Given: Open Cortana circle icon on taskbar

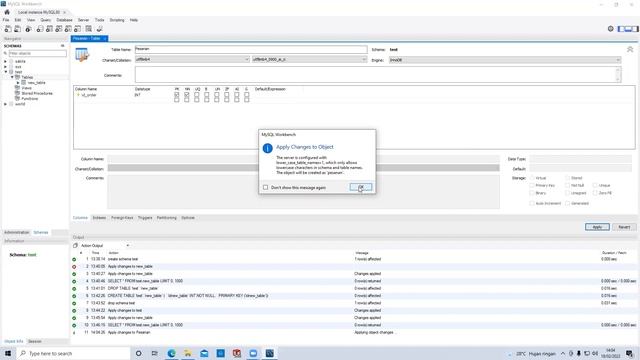Looking at the screenshot, I should [x=138, y=353].
